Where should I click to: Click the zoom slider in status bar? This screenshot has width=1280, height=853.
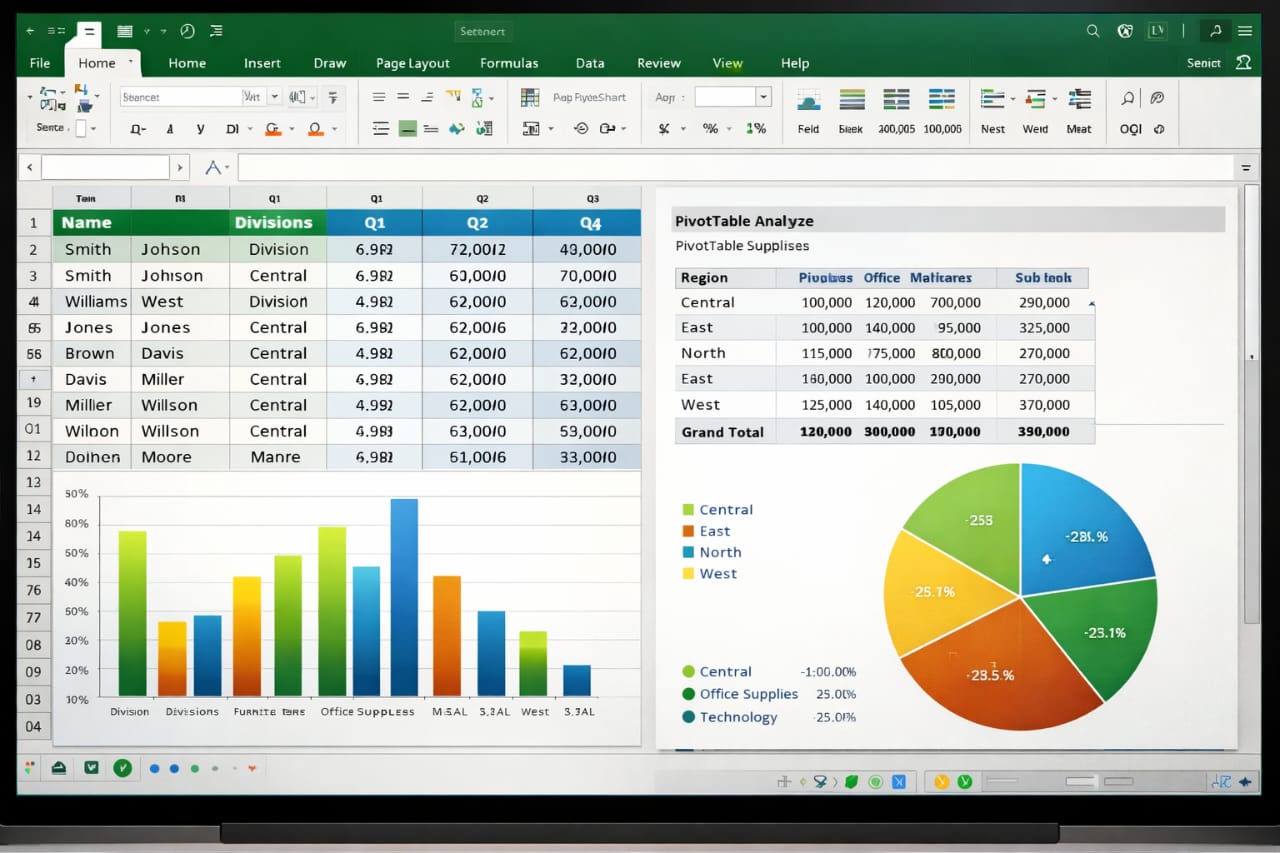(x=1085, y=781)
